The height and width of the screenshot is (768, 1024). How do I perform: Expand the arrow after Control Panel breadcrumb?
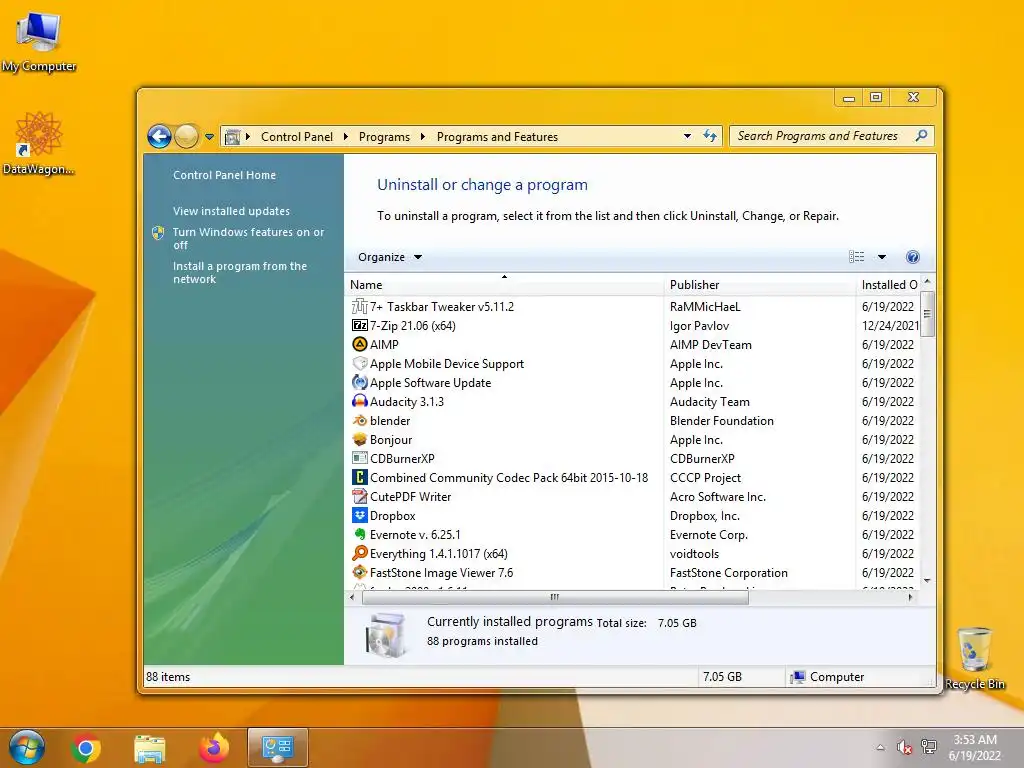(345, 136)
